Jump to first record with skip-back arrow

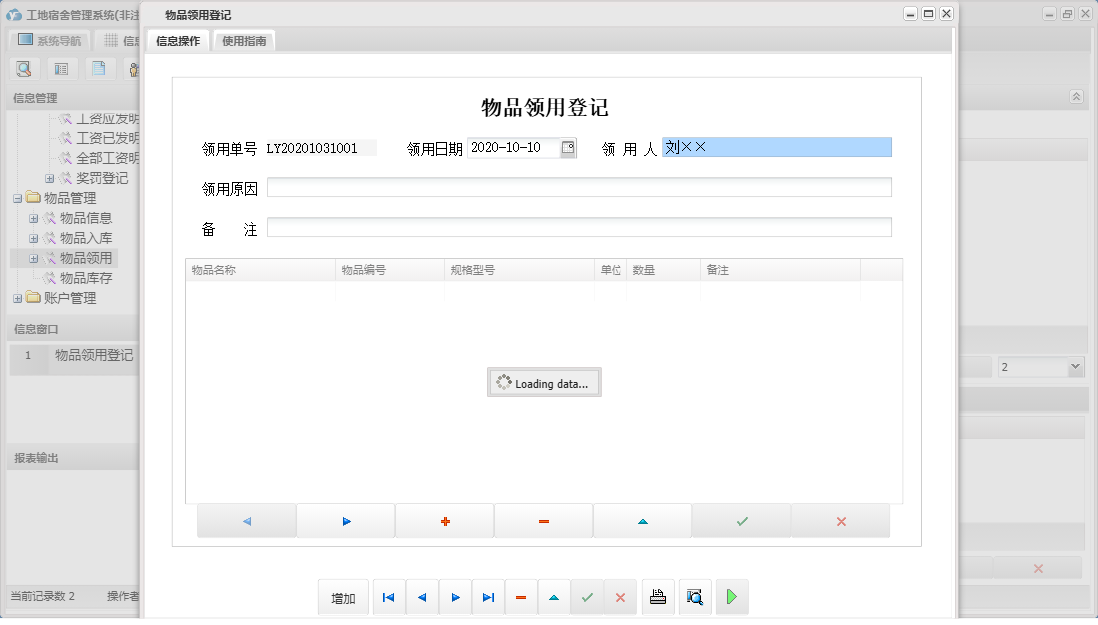(389, 597)
